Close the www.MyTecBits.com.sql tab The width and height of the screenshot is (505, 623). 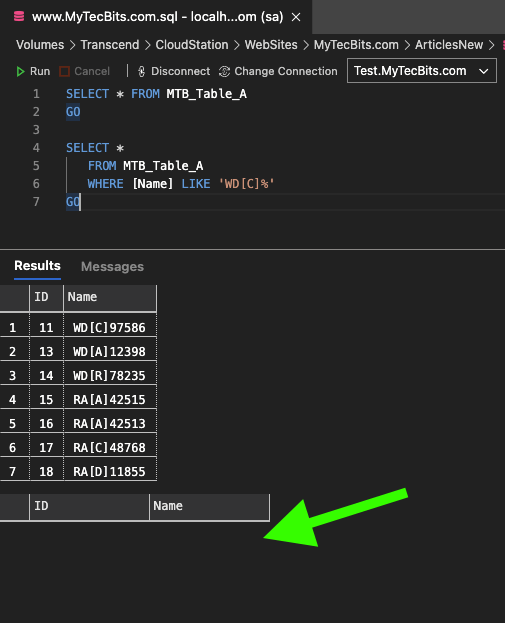point(296,17)
